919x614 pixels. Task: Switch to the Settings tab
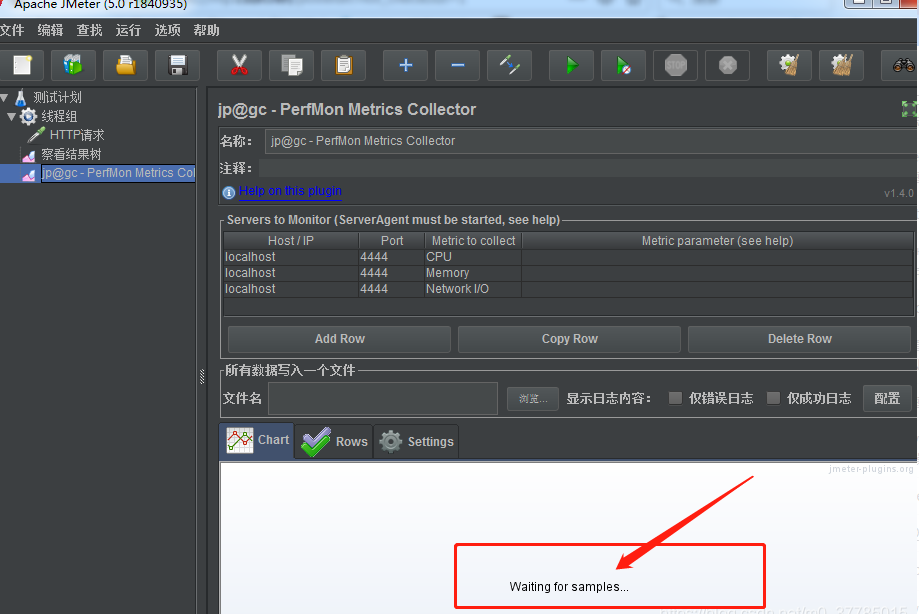[416, 442]
